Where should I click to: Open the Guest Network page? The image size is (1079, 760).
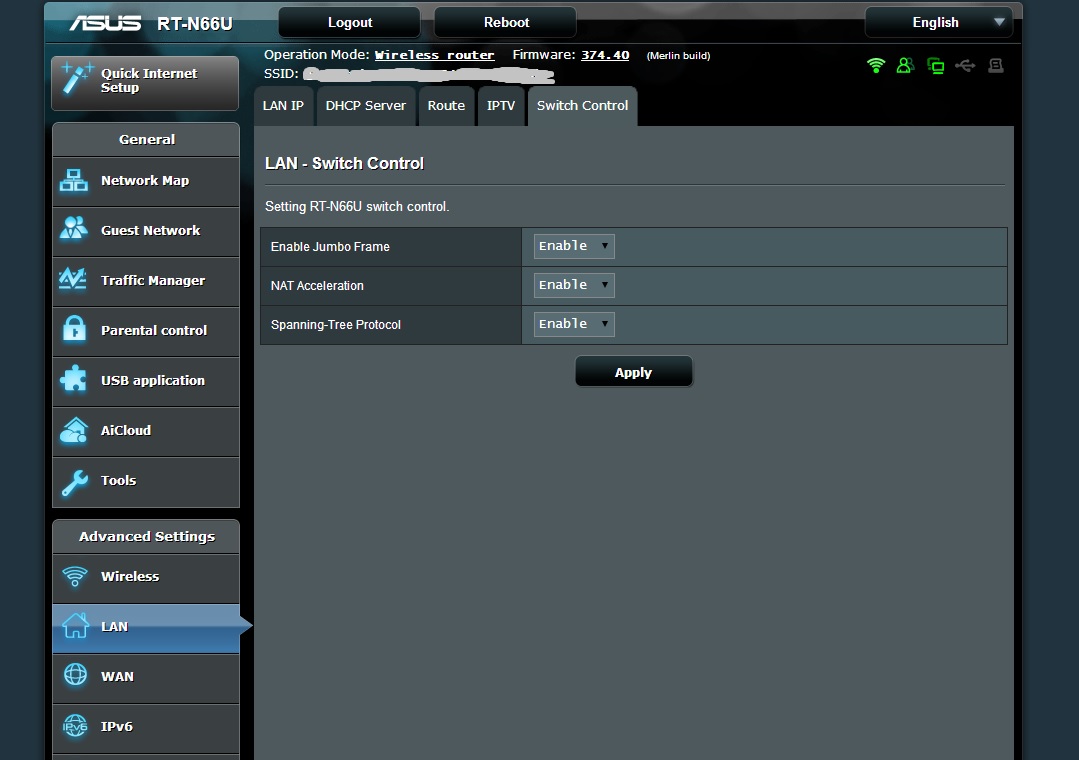tap(146, 231)
